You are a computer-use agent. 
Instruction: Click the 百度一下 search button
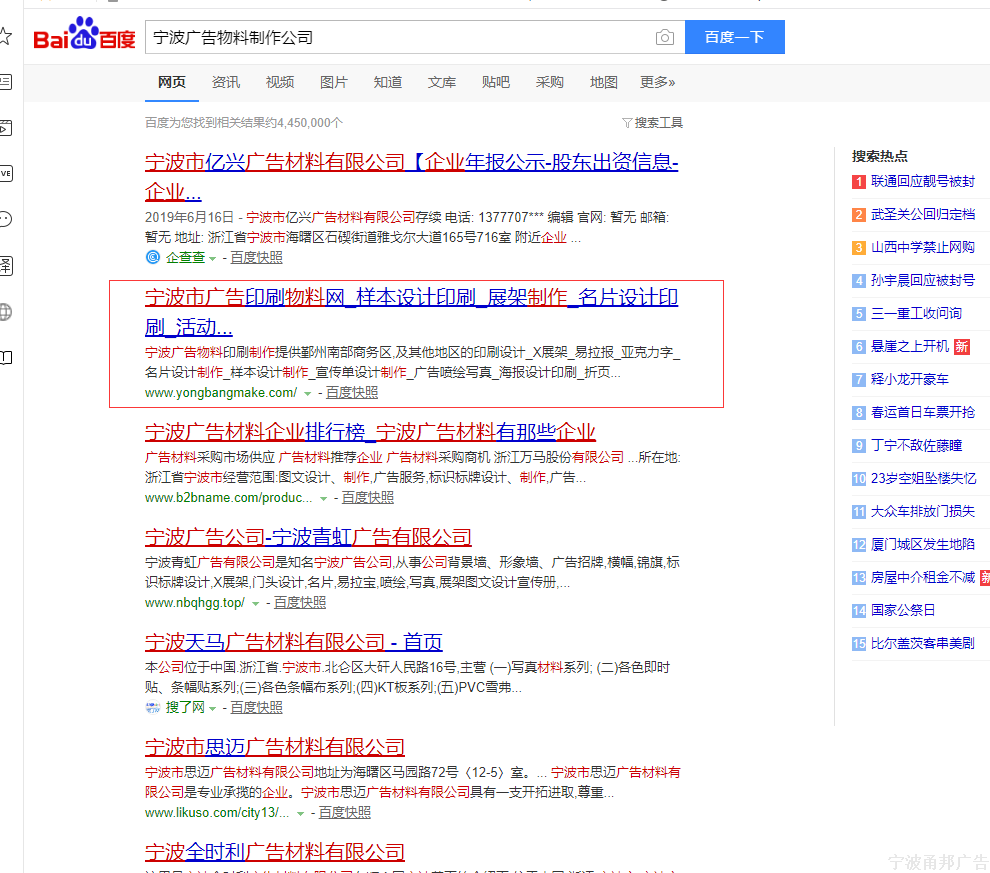point(735,37)
